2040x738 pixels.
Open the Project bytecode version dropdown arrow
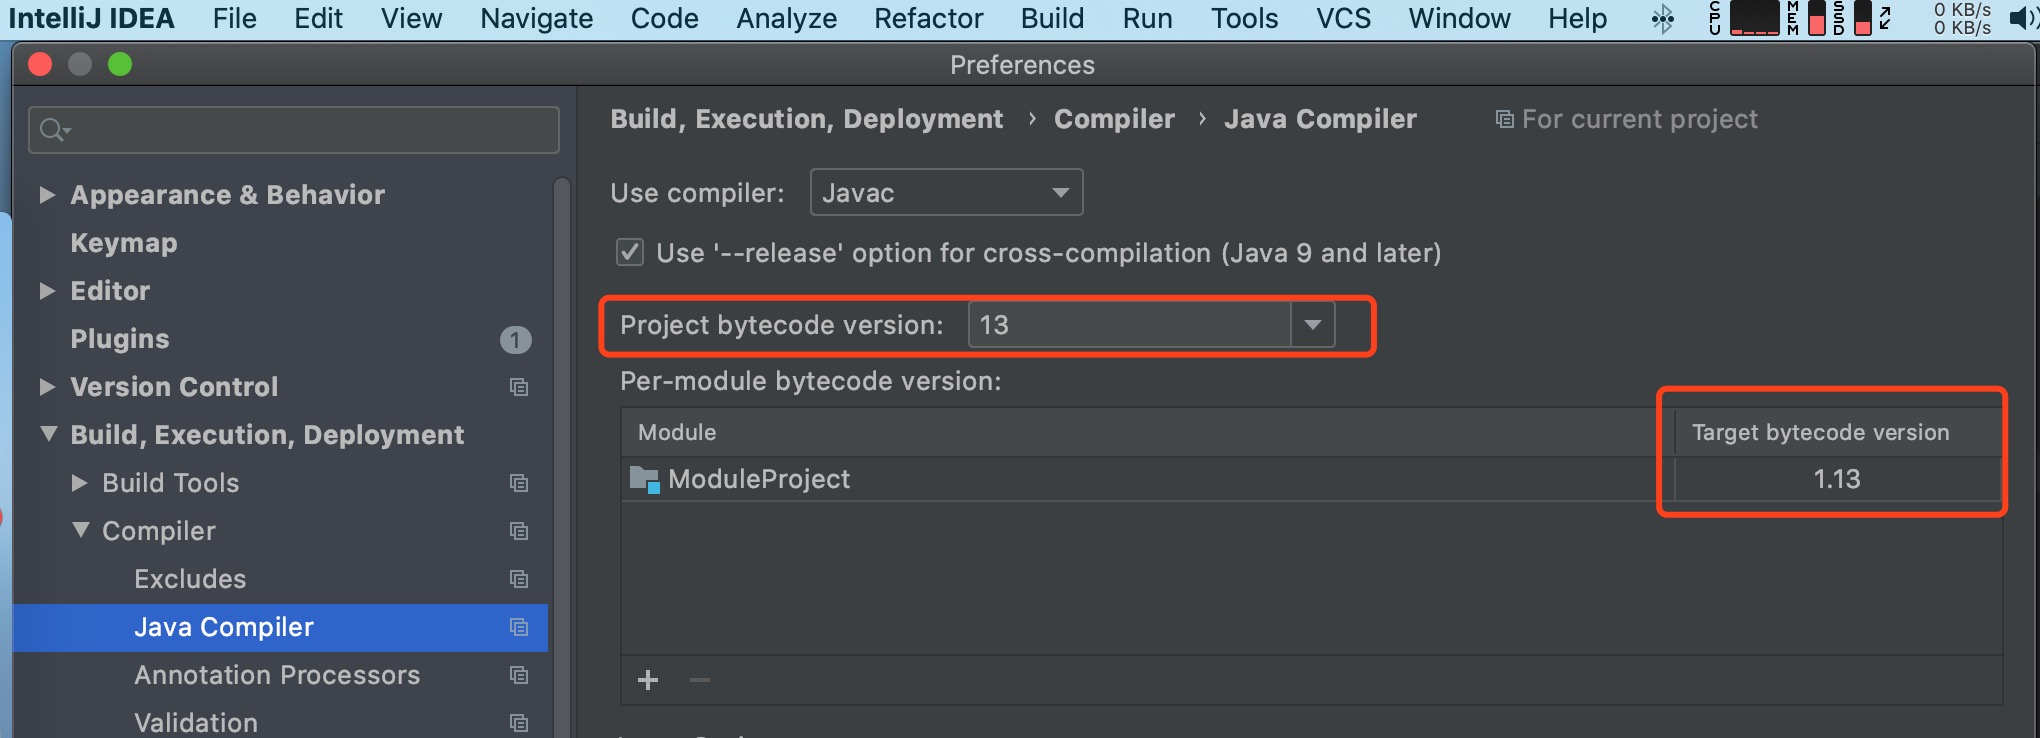tap(1312, 325)
